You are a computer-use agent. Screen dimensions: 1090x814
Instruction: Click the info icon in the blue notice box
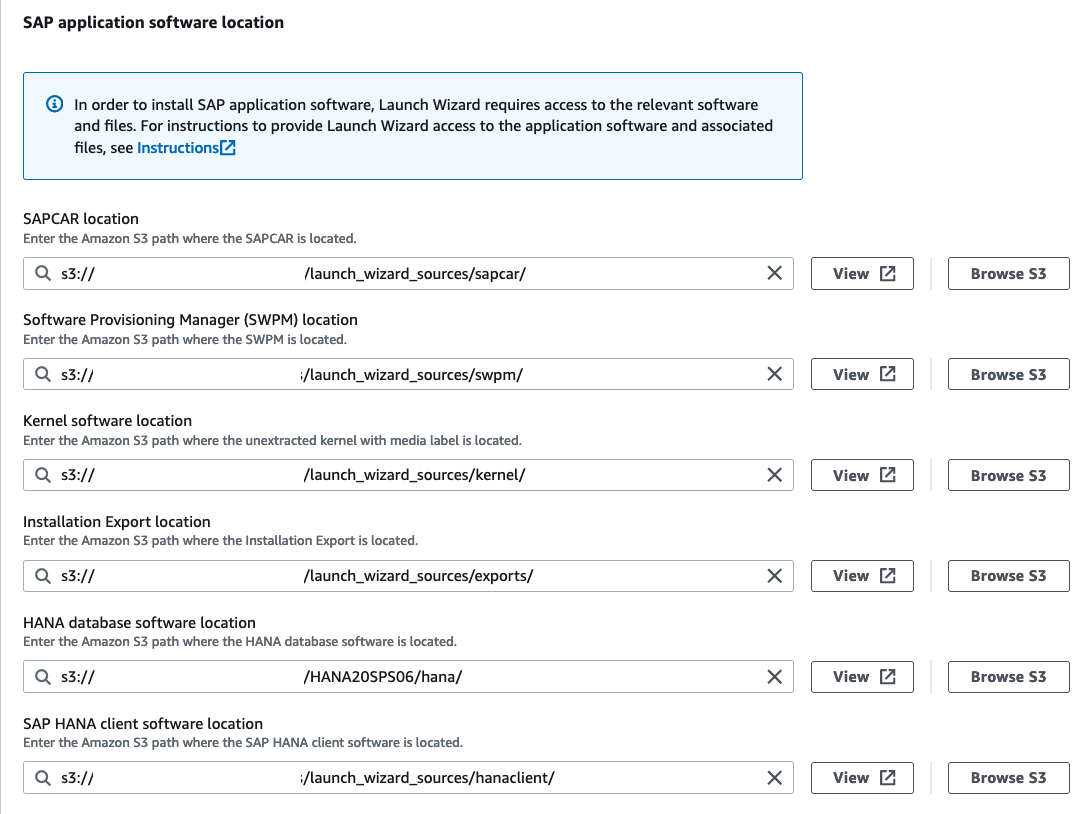[54, 104]
